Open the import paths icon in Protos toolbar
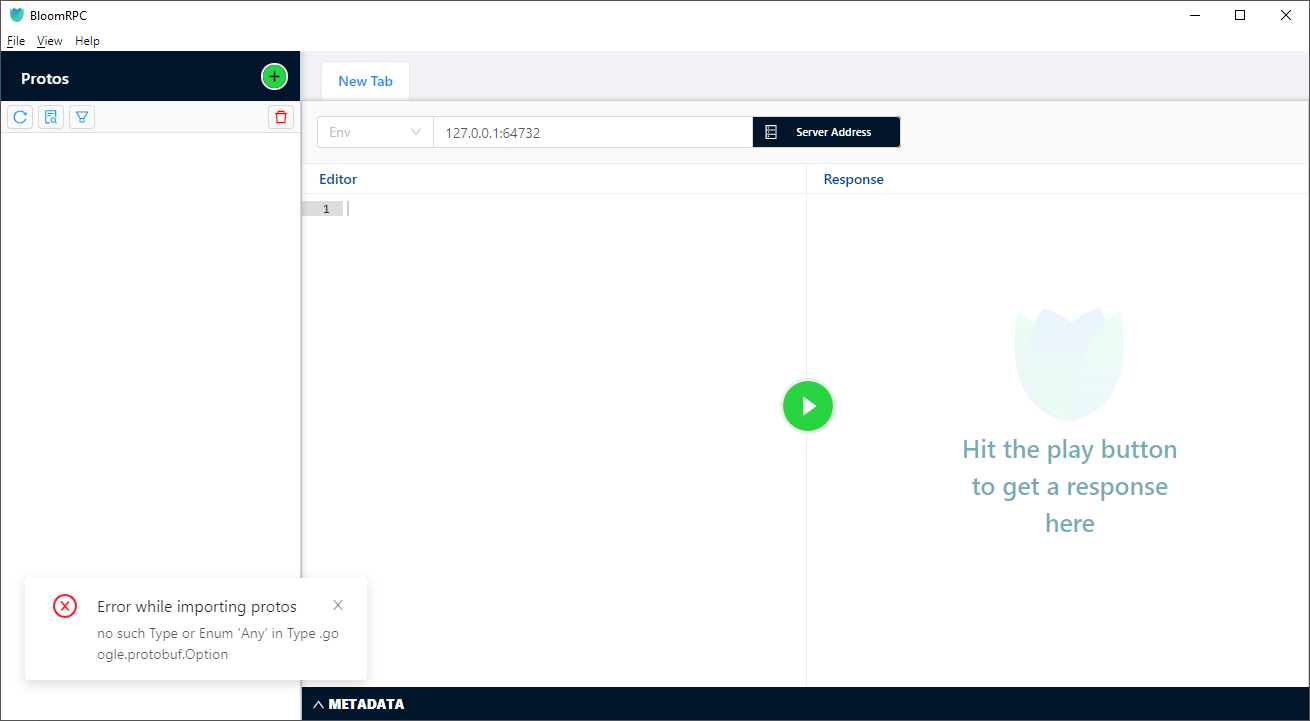 pos(51,117)
